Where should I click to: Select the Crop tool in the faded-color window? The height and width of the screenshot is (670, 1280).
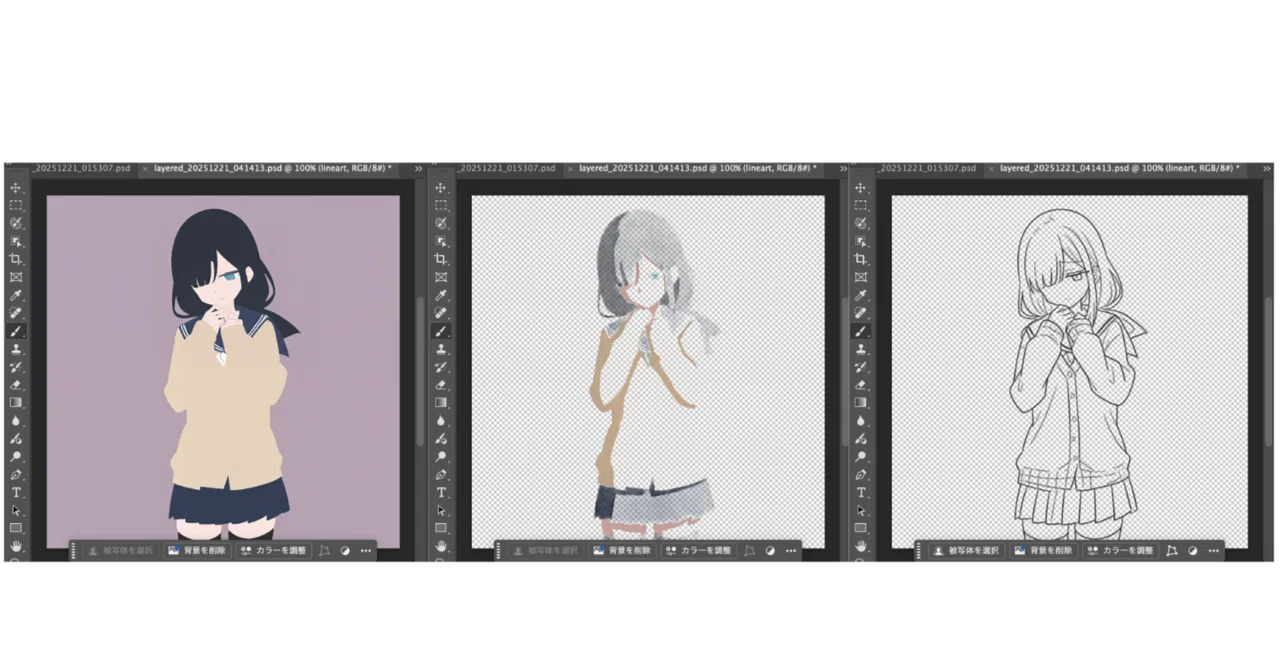440,259
